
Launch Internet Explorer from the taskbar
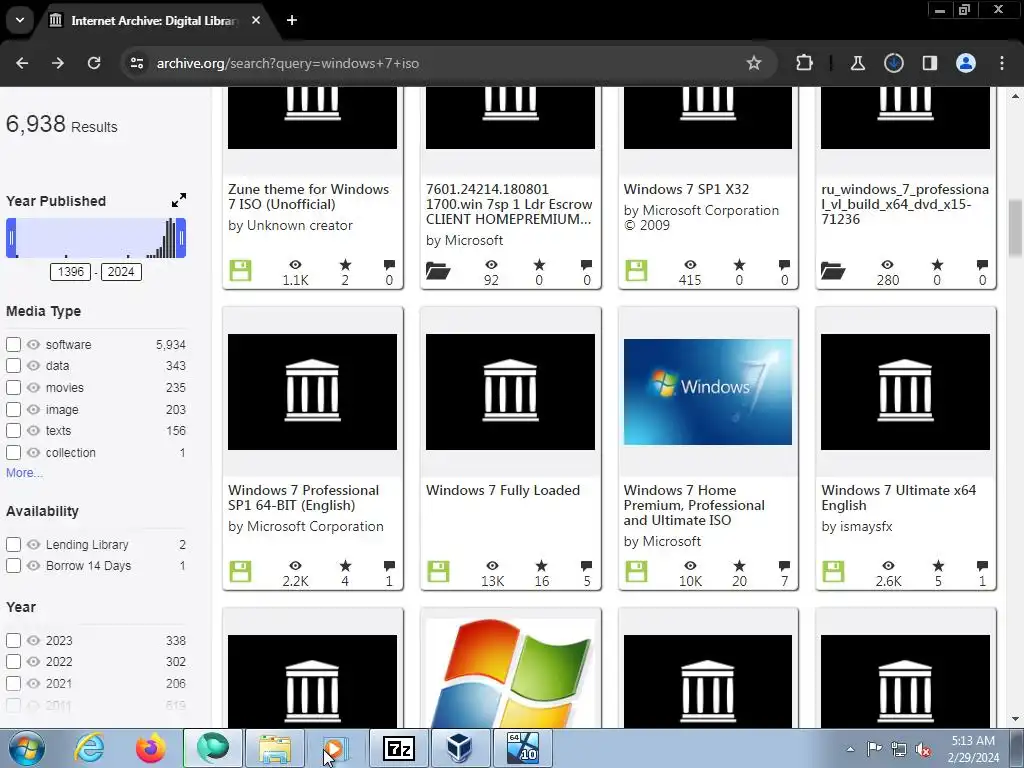coord(89,748)
